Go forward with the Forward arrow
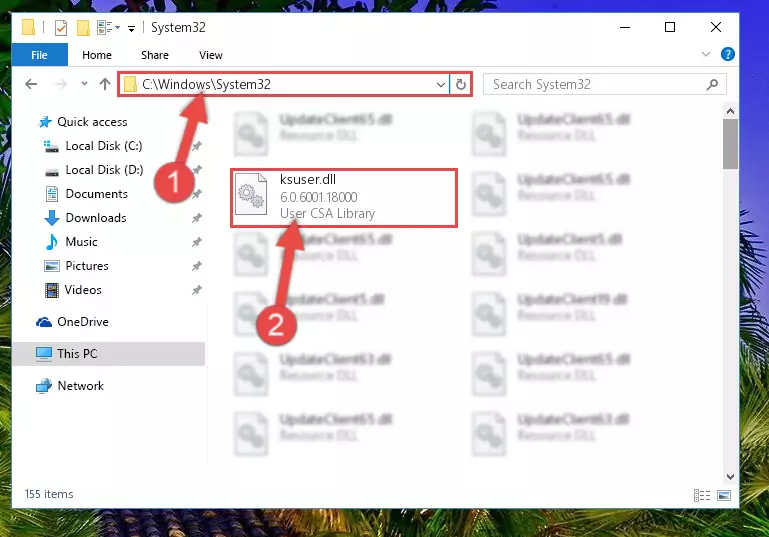This screenshot has height=537, width=769. pos(61,84)
